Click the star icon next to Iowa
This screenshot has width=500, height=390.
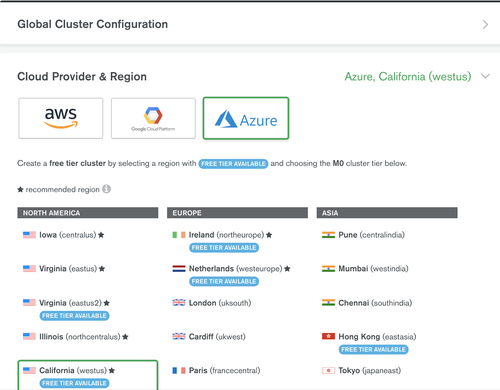(101, 235)
